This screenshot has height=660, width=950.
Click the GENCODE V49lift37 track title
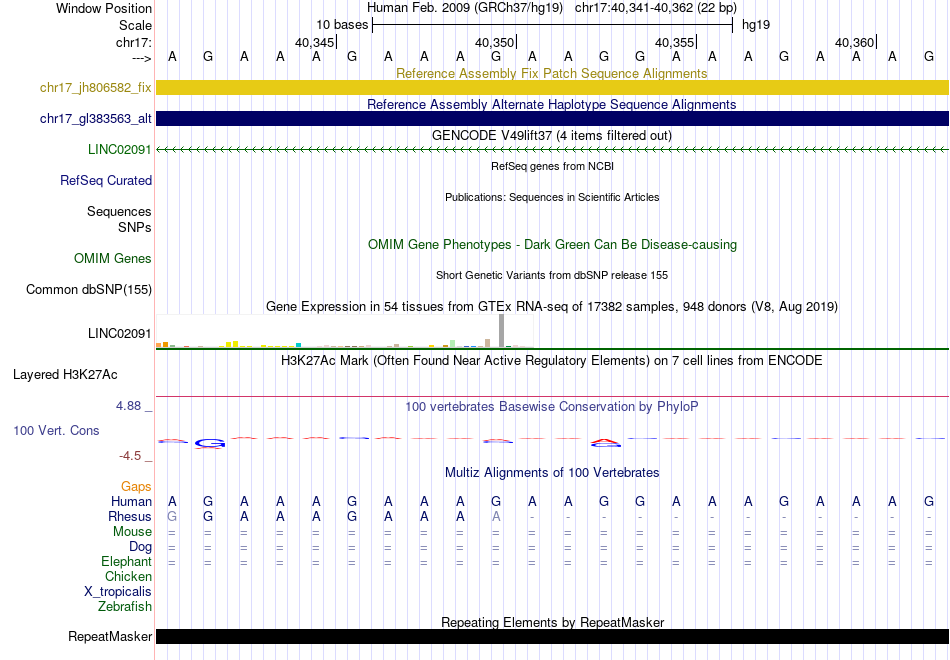[552, 135]
